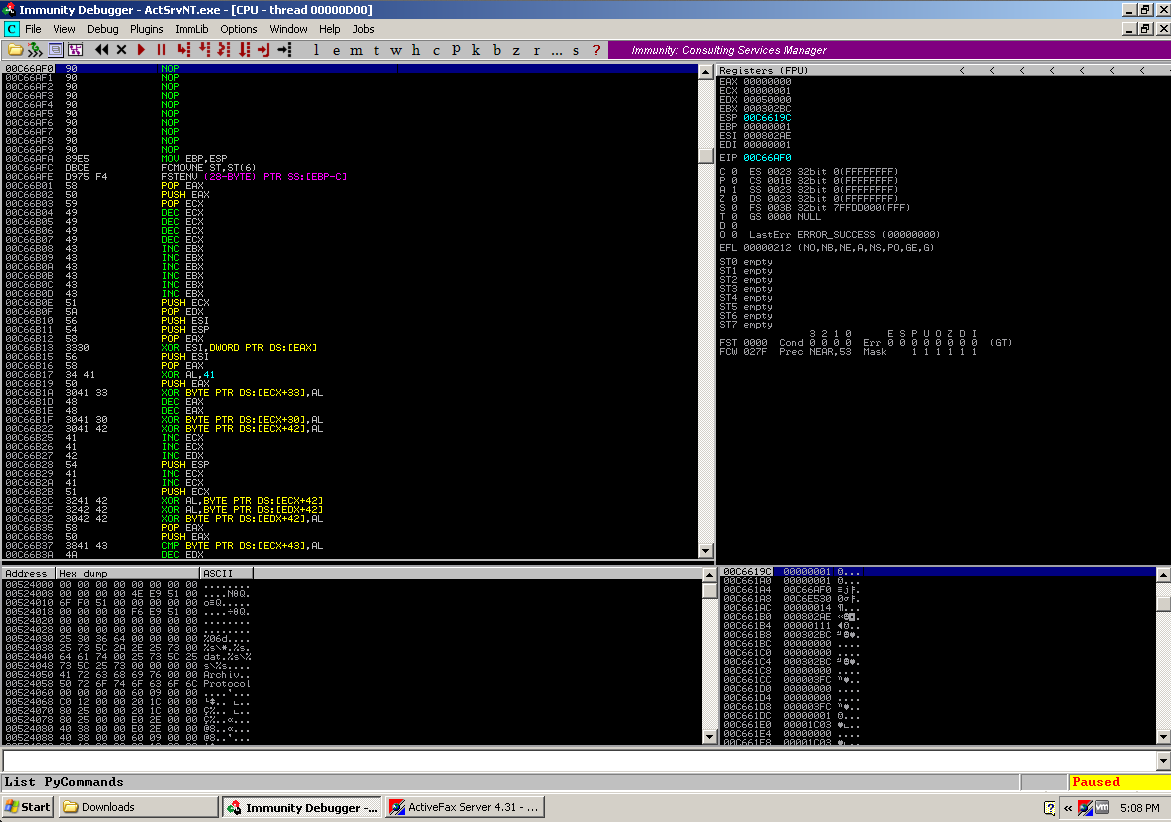Show Source with the 's' button
1171x822 pixels.
tap(576, 50)
